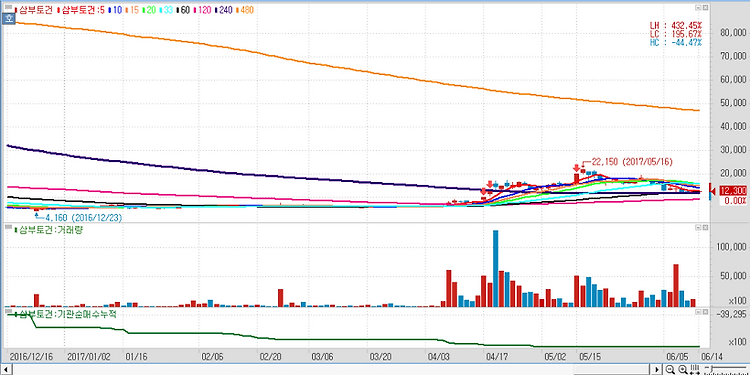Click the tallest blue volume bar near 04/17
Image resolution: width=750 pixels, height=375 pixels.
[x=496, y=268]
